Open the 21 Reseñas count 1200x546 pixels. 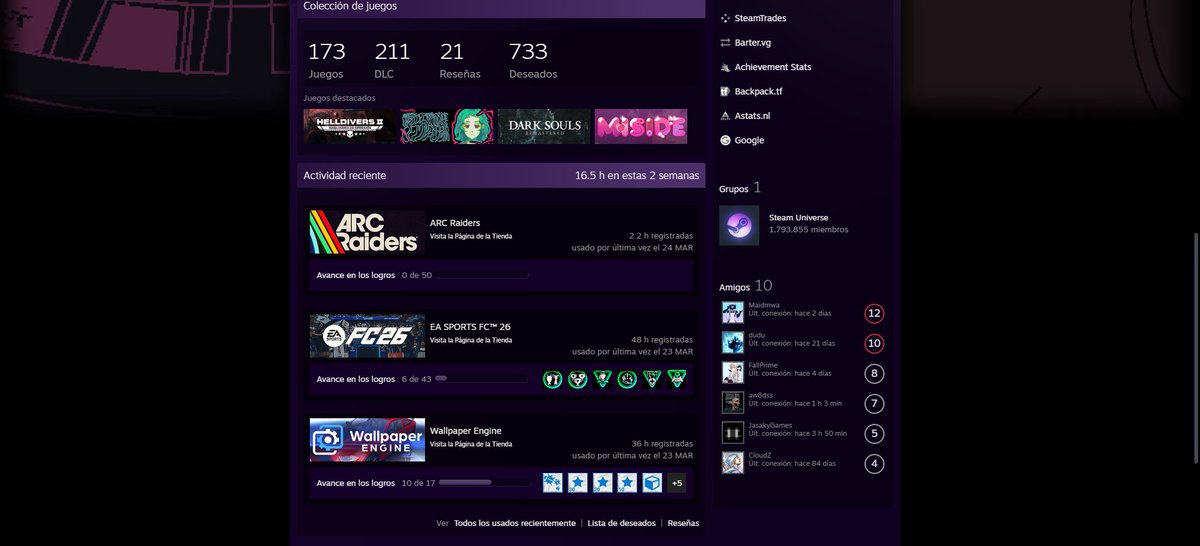[x=460, y=60]
